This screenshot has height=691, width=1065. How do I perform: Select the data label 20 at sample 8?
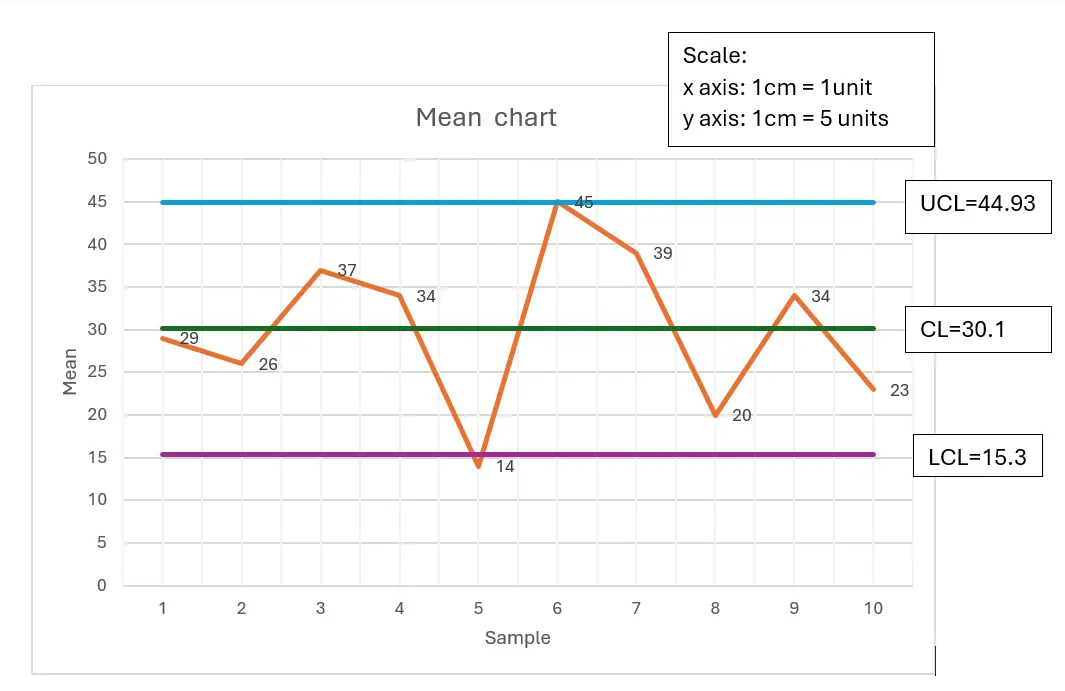coord(741,415)
